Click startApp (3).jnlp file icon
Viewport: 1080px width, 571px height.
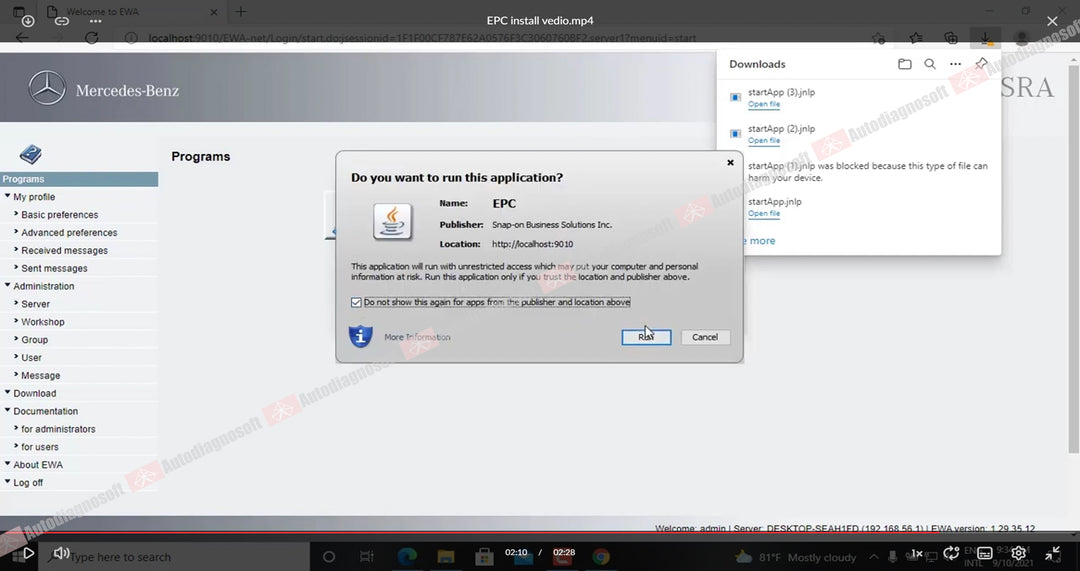point(735,97)
